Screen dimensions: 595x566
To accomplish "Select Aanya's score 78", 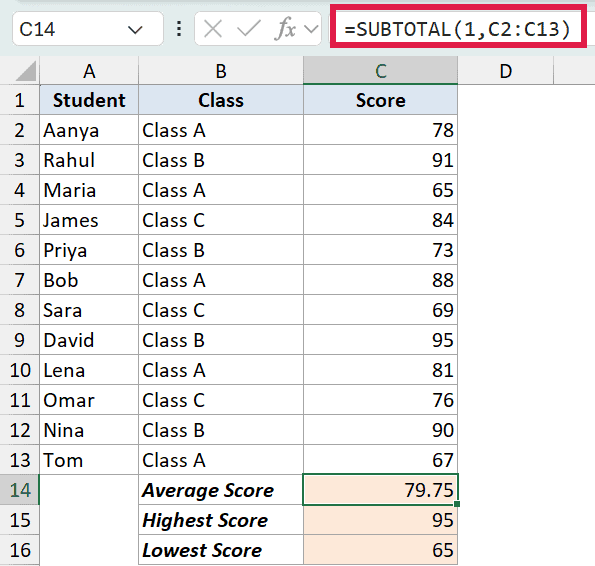I will 381,130.
